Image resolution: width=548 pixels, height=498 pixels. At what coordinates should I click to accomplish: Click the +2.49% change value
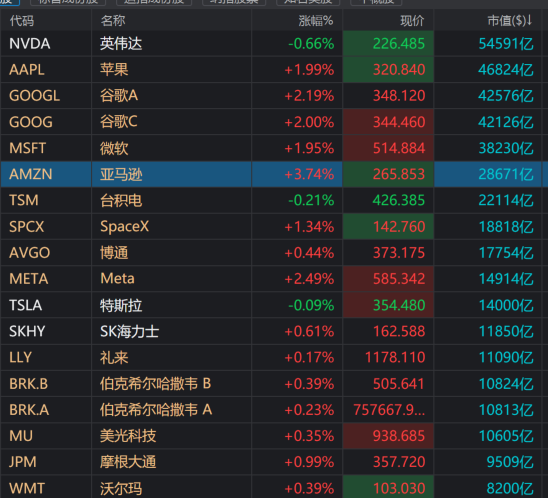click(x=309, y=279)
